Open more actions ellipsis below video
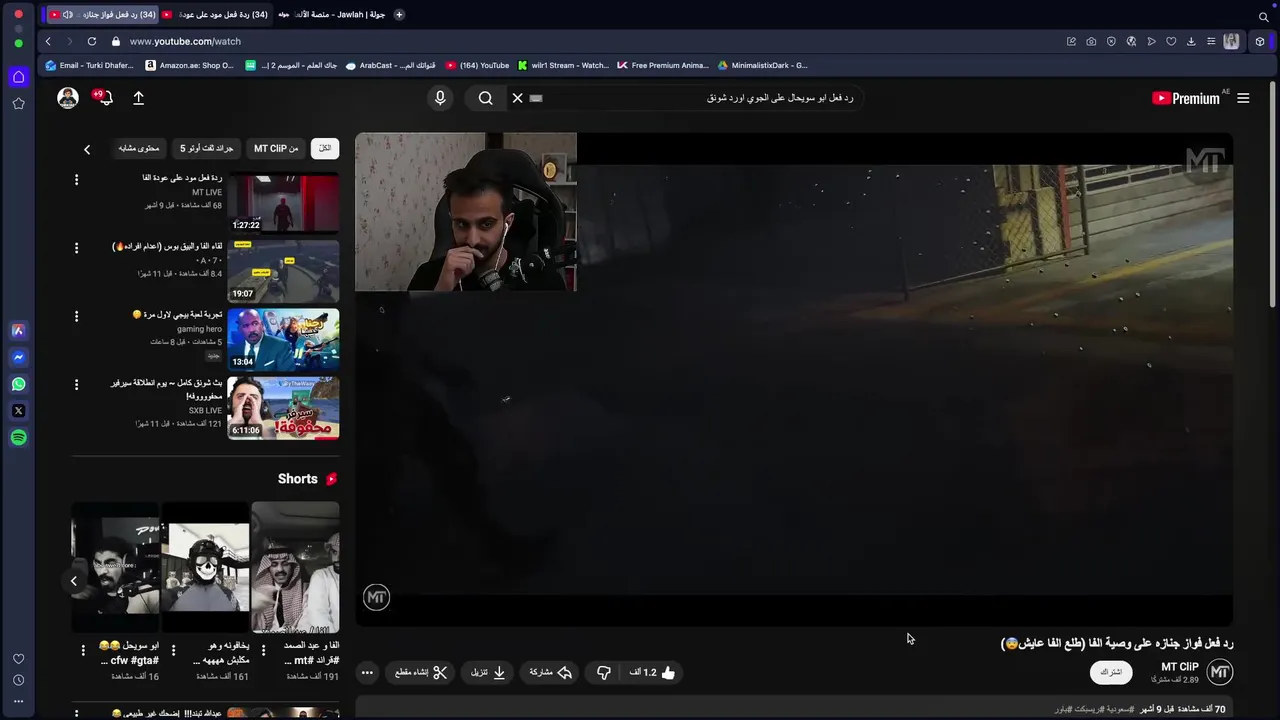This screenshot has height=720, width=1280. coord(367,672)
